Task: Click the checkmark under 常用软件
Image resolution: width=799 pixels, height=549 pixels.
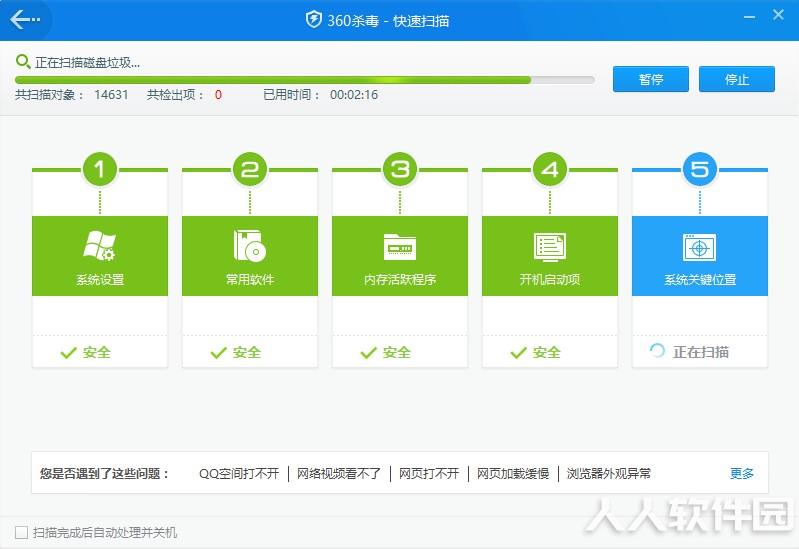Action: pos(218,352)
